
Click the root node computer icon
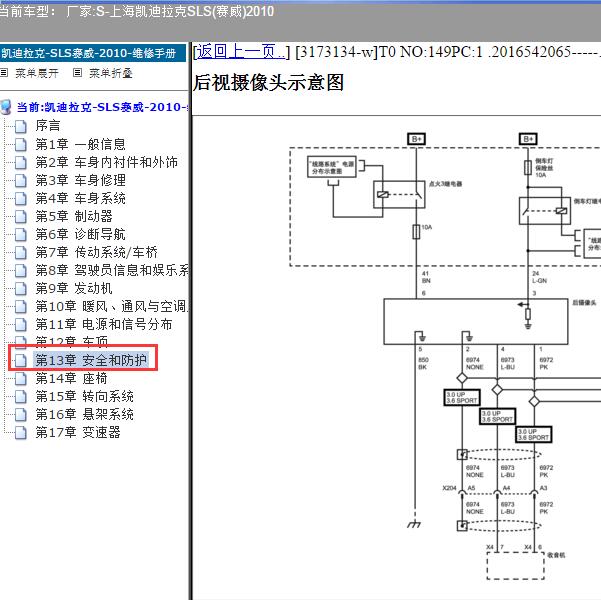6,107
